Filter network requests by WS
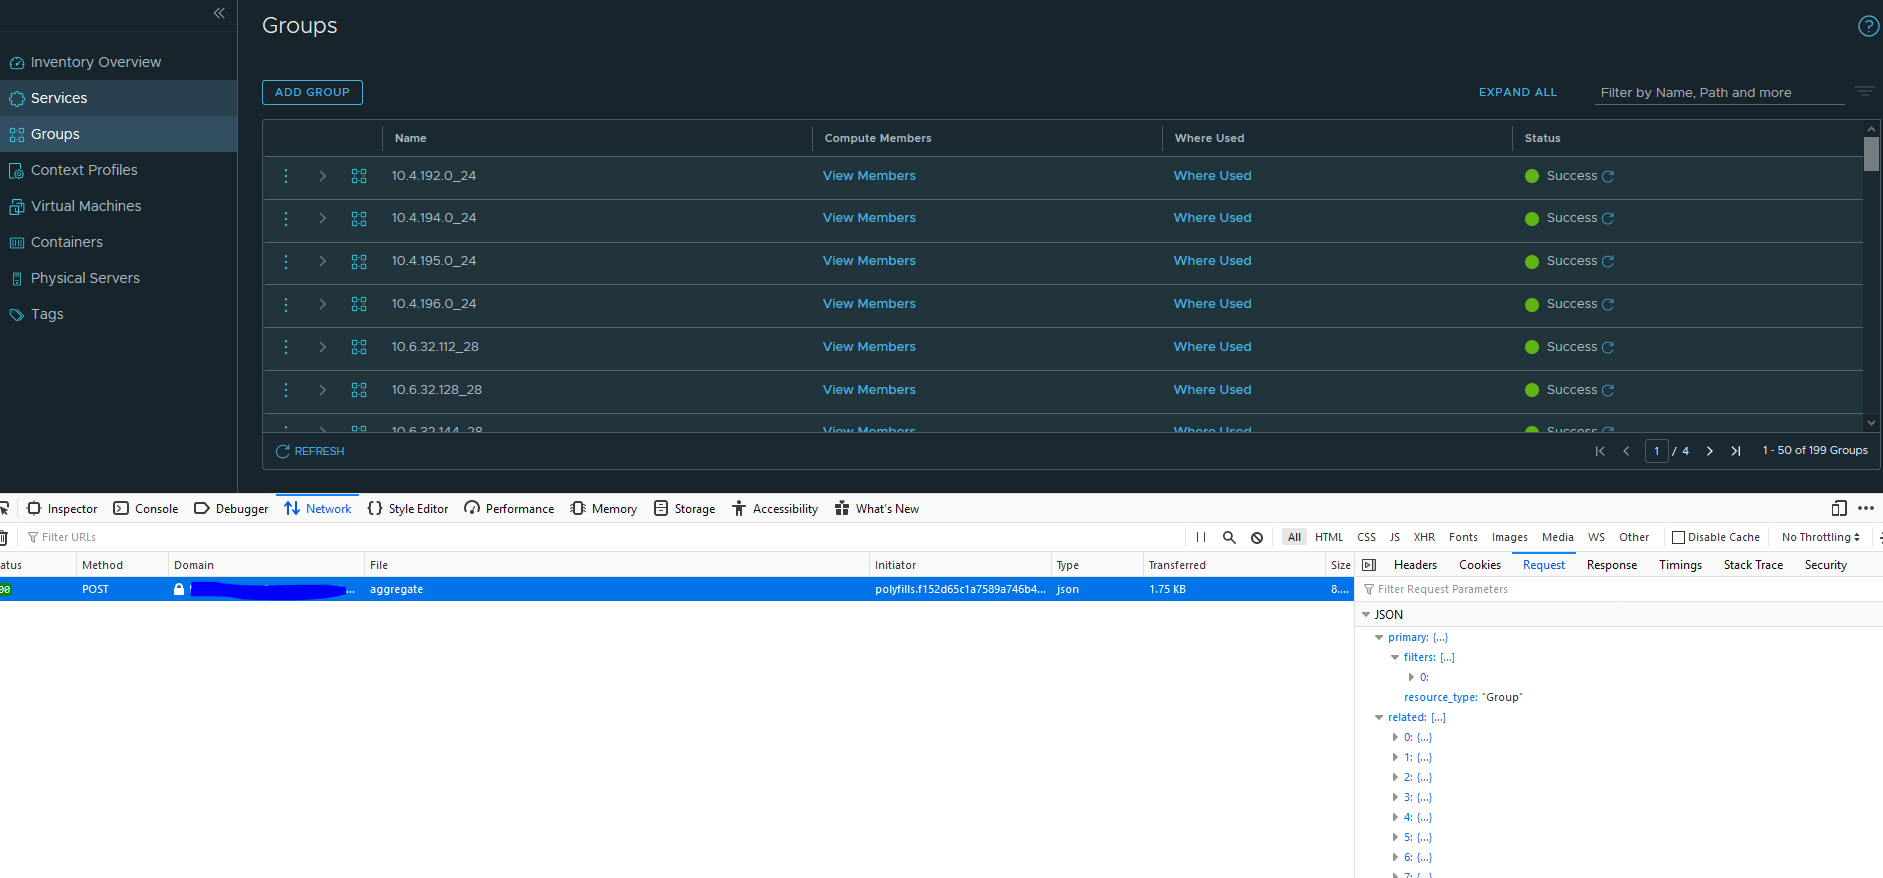The height and width of the screenshot is (878, 1883). [x=1596, y=537]
